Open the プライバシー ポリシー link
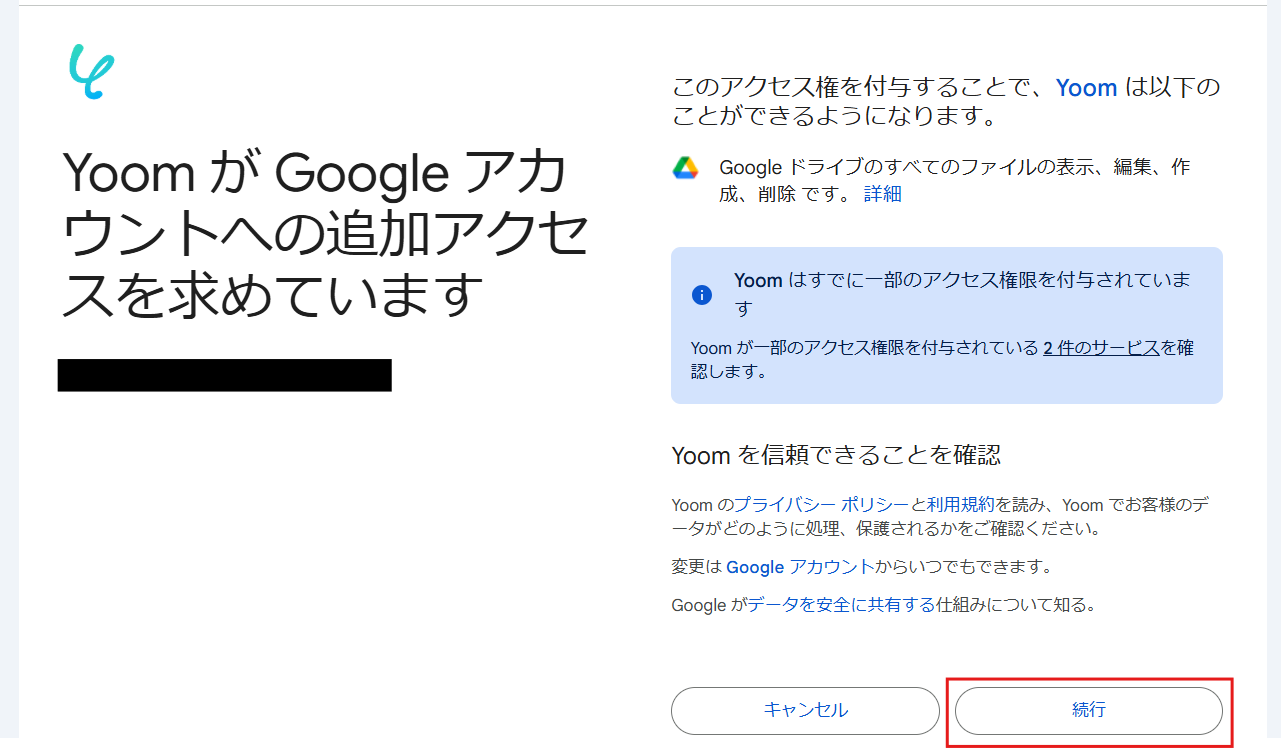The image size is (1281, 748). [x=821, y=505]
